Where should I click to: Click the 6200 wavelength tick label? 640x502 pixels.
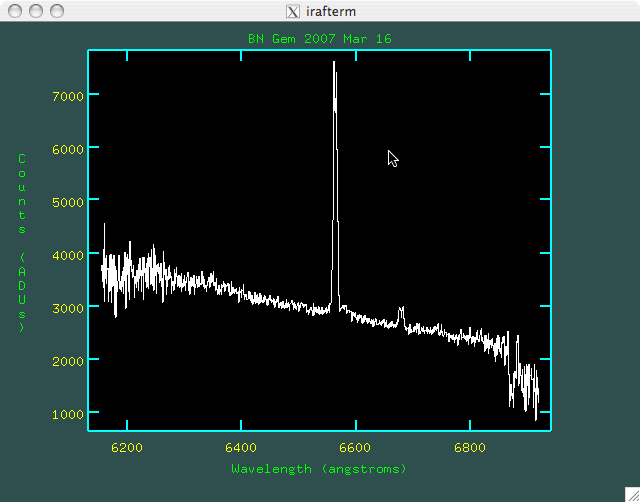point(127,448)
